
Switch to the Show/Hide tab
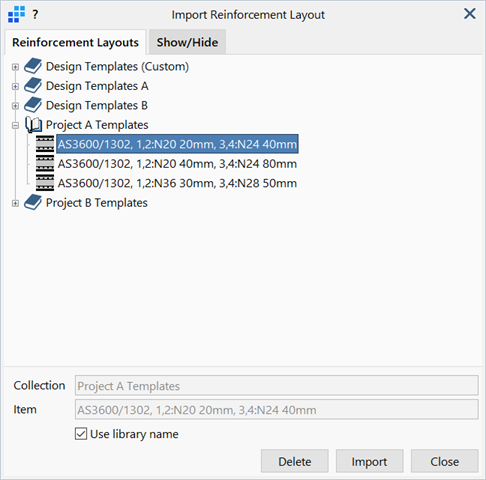(187, 42)
